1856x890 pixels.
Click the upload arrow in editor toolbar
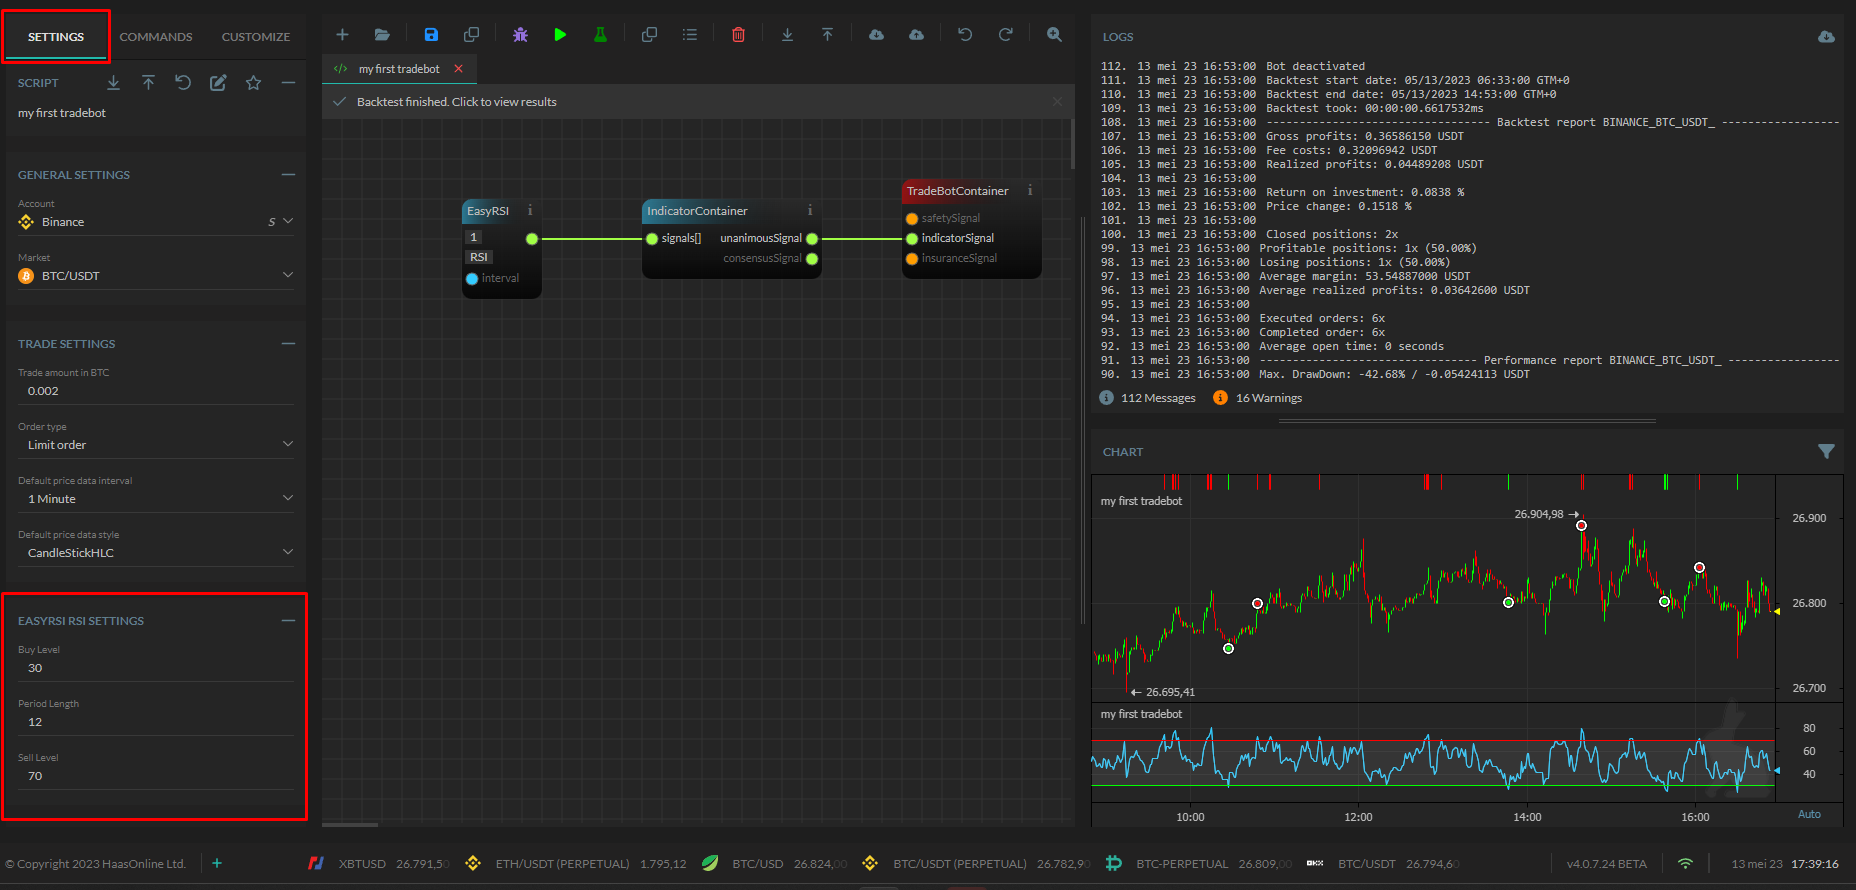(827, 35)
